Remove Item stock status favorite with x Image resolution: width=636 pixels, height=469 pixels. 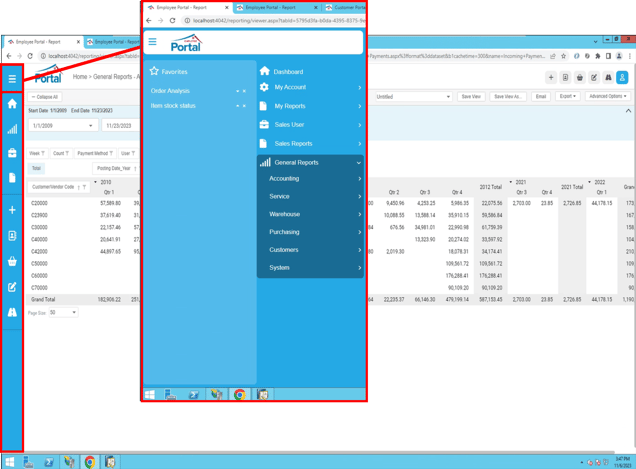click(x=244, y=106)
